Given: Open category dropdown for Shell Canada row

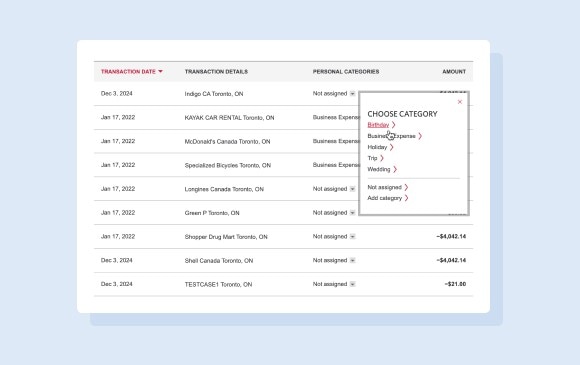Looking at the screenshot, I should click(x=352, y=260).
